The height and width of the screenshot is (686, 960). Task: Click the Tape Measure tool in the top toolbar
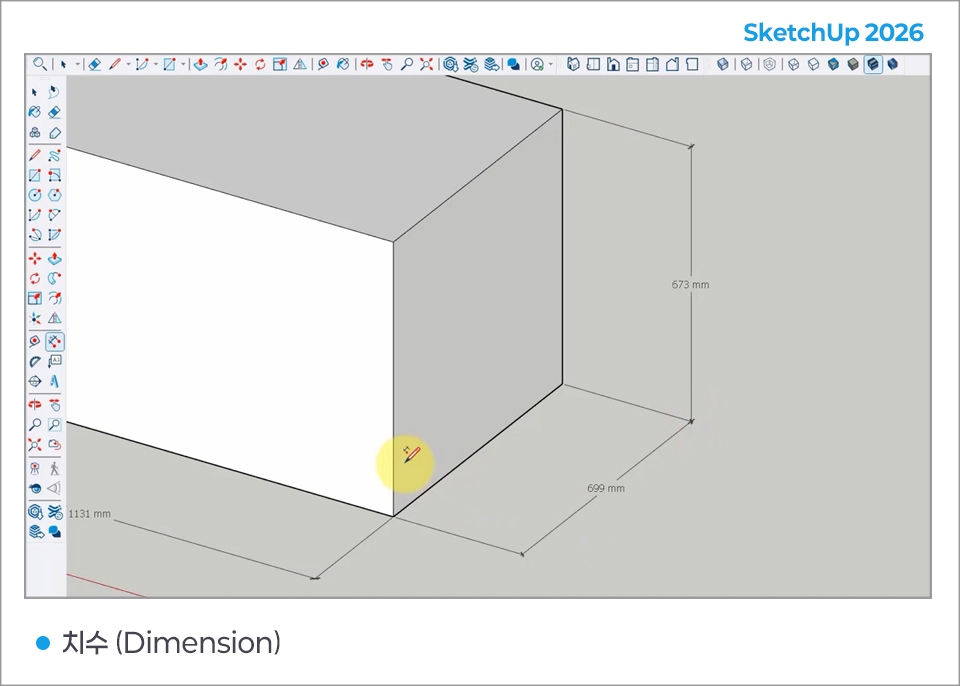click(x=323, y=64)
